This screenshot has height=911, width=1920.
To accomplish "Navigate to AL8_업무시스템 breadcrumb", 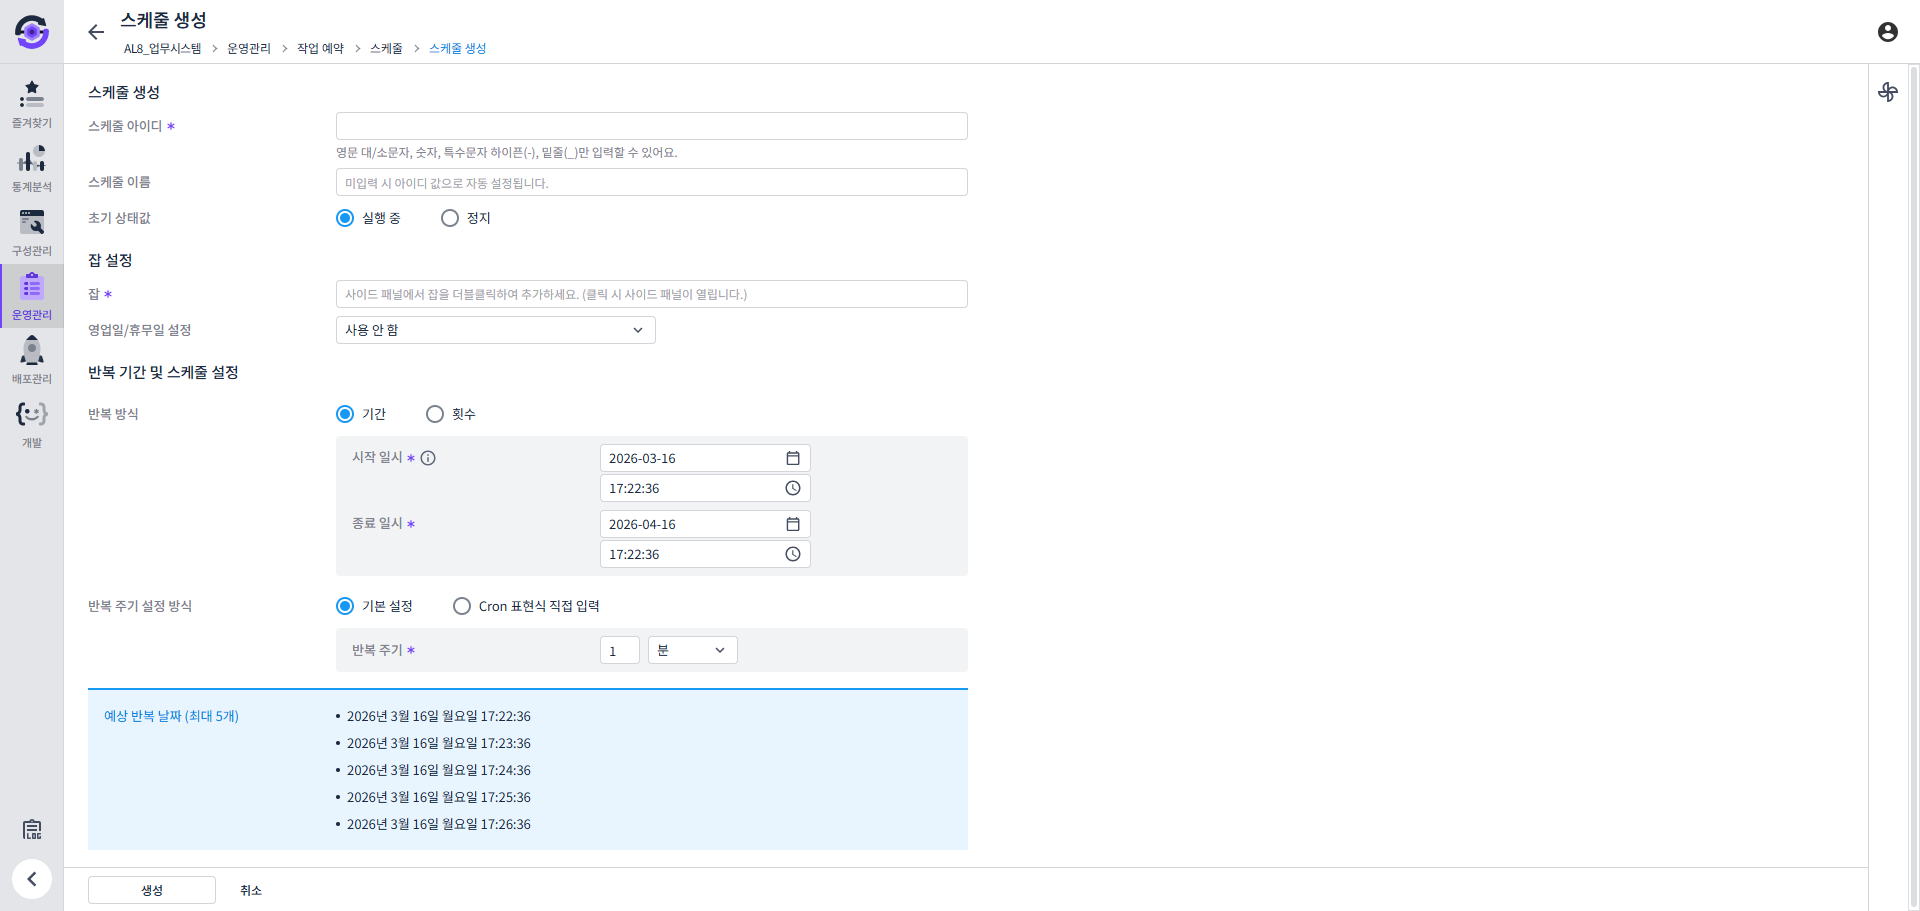I will click(162, 48).
